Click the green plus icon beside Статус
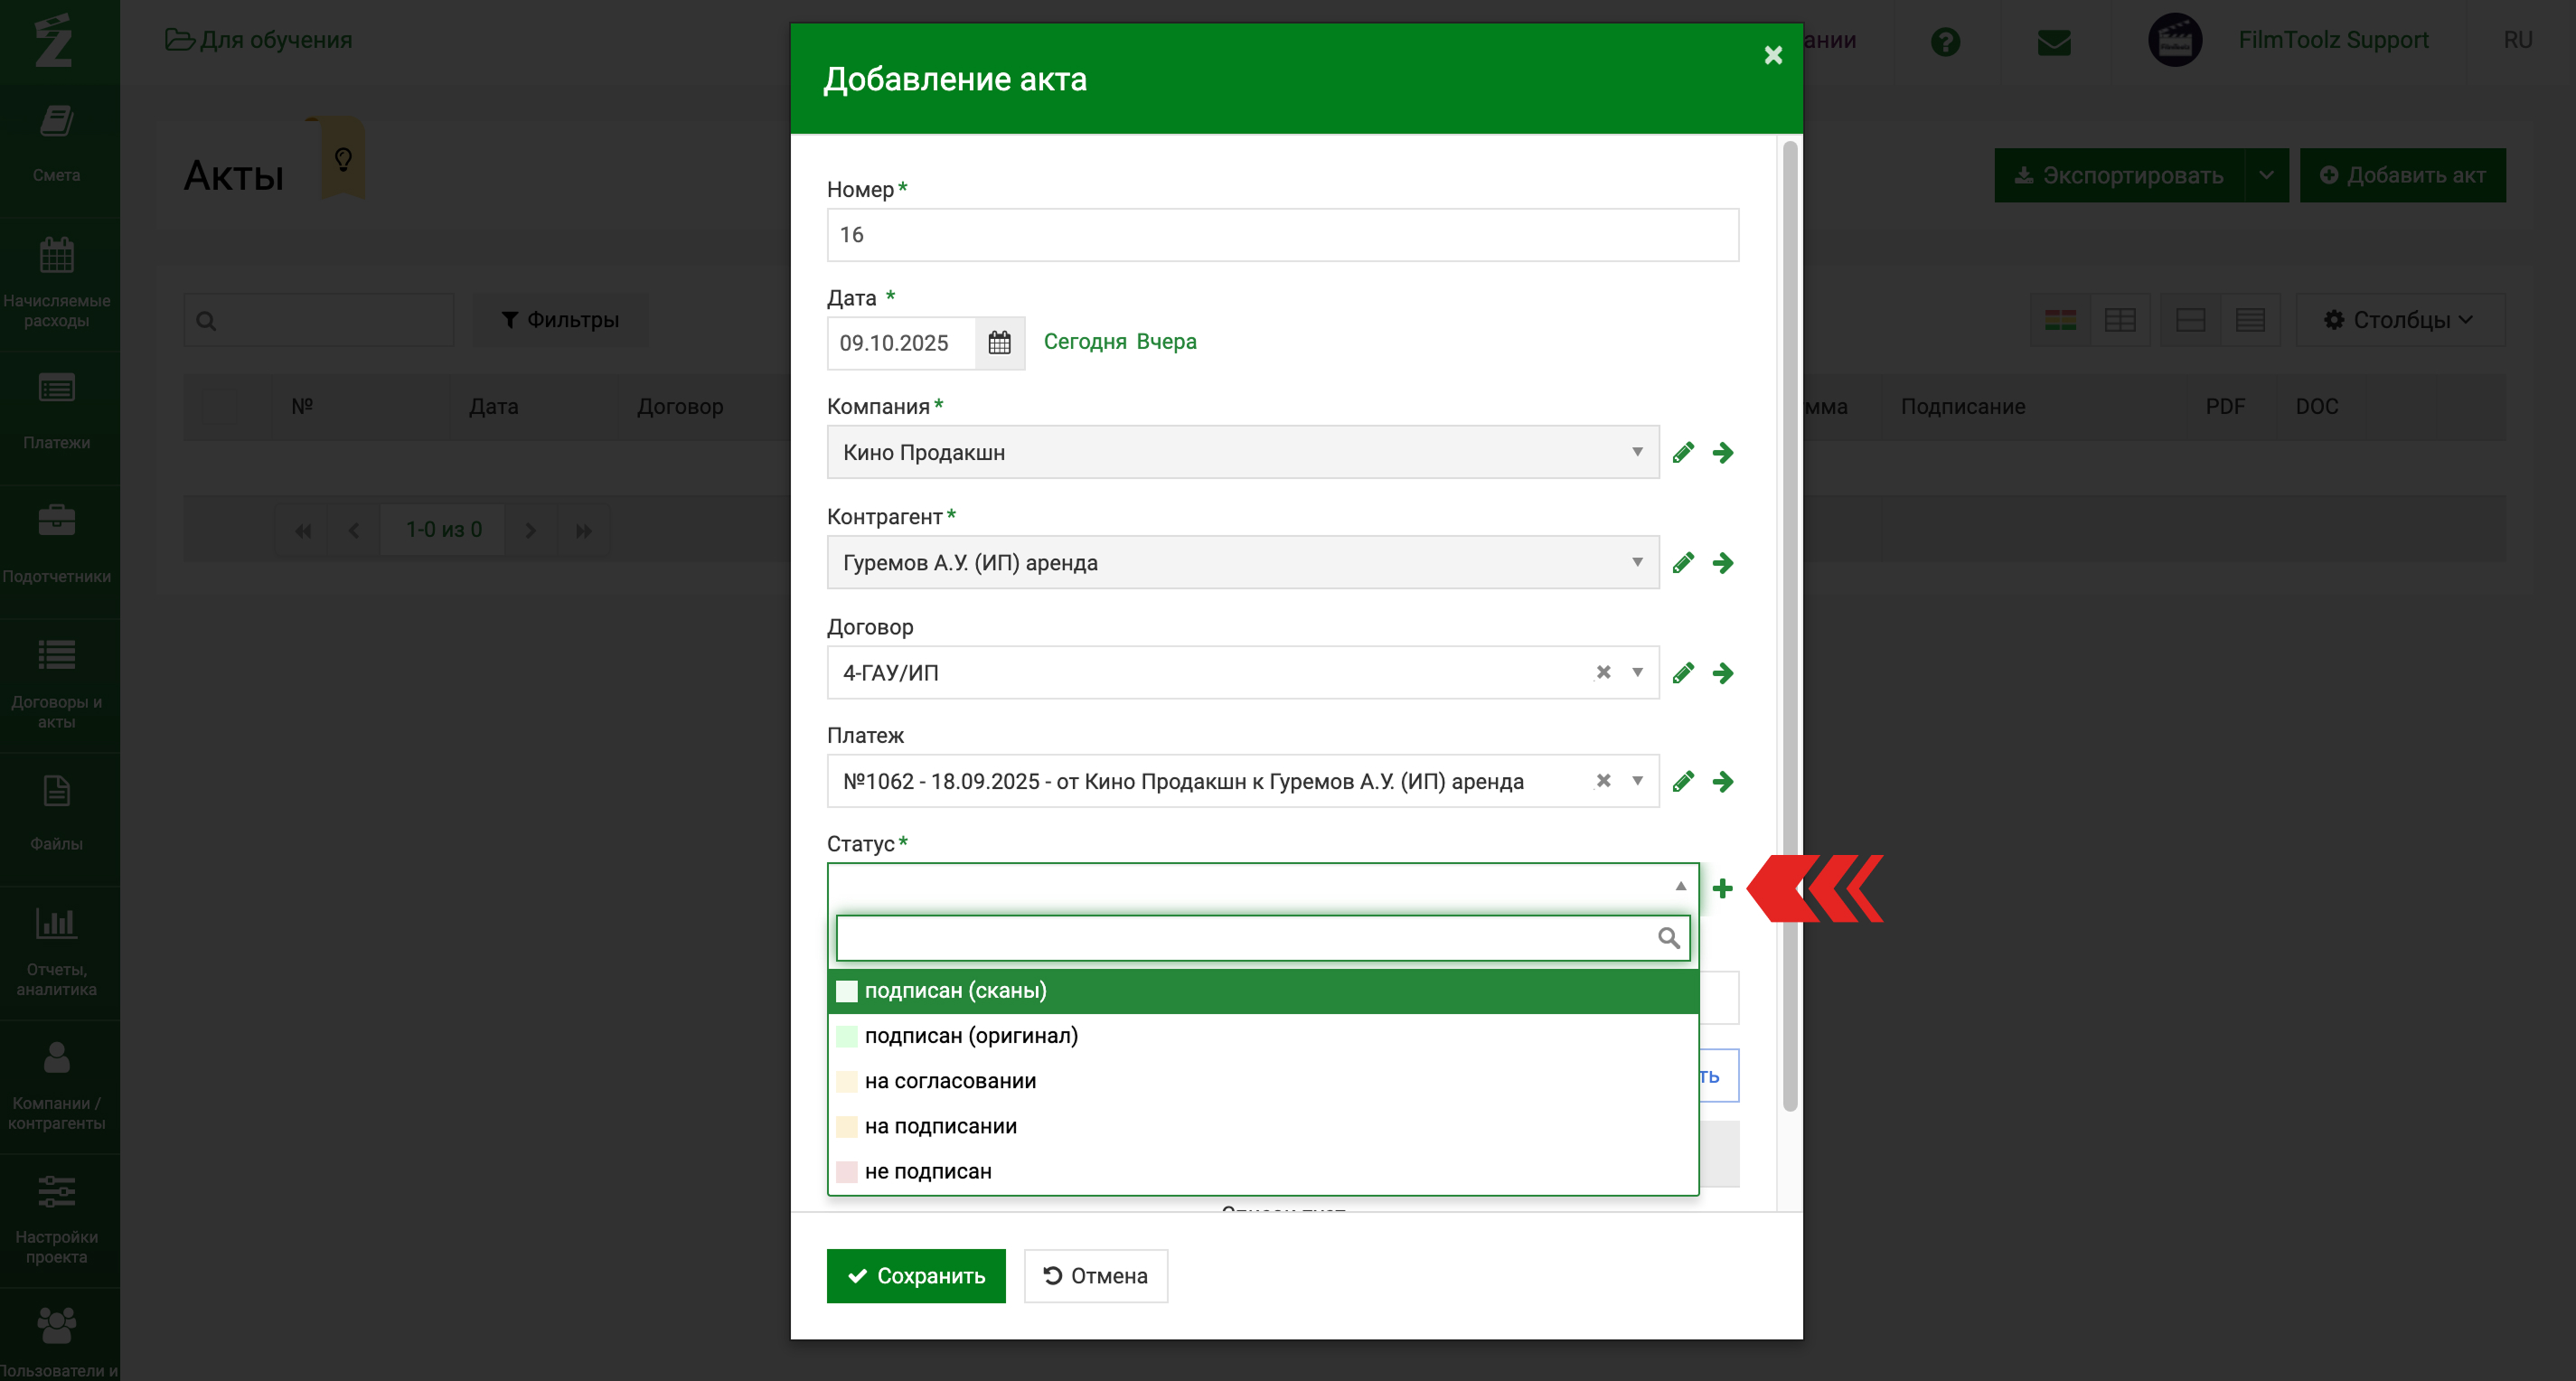 [x=1722, y=888]
